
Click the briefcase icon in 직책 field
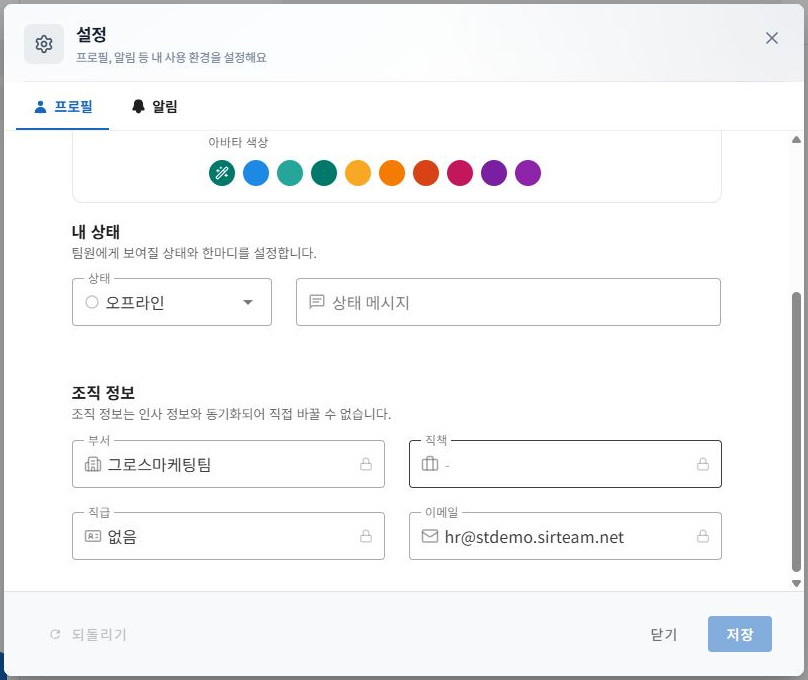coord(430,464)
